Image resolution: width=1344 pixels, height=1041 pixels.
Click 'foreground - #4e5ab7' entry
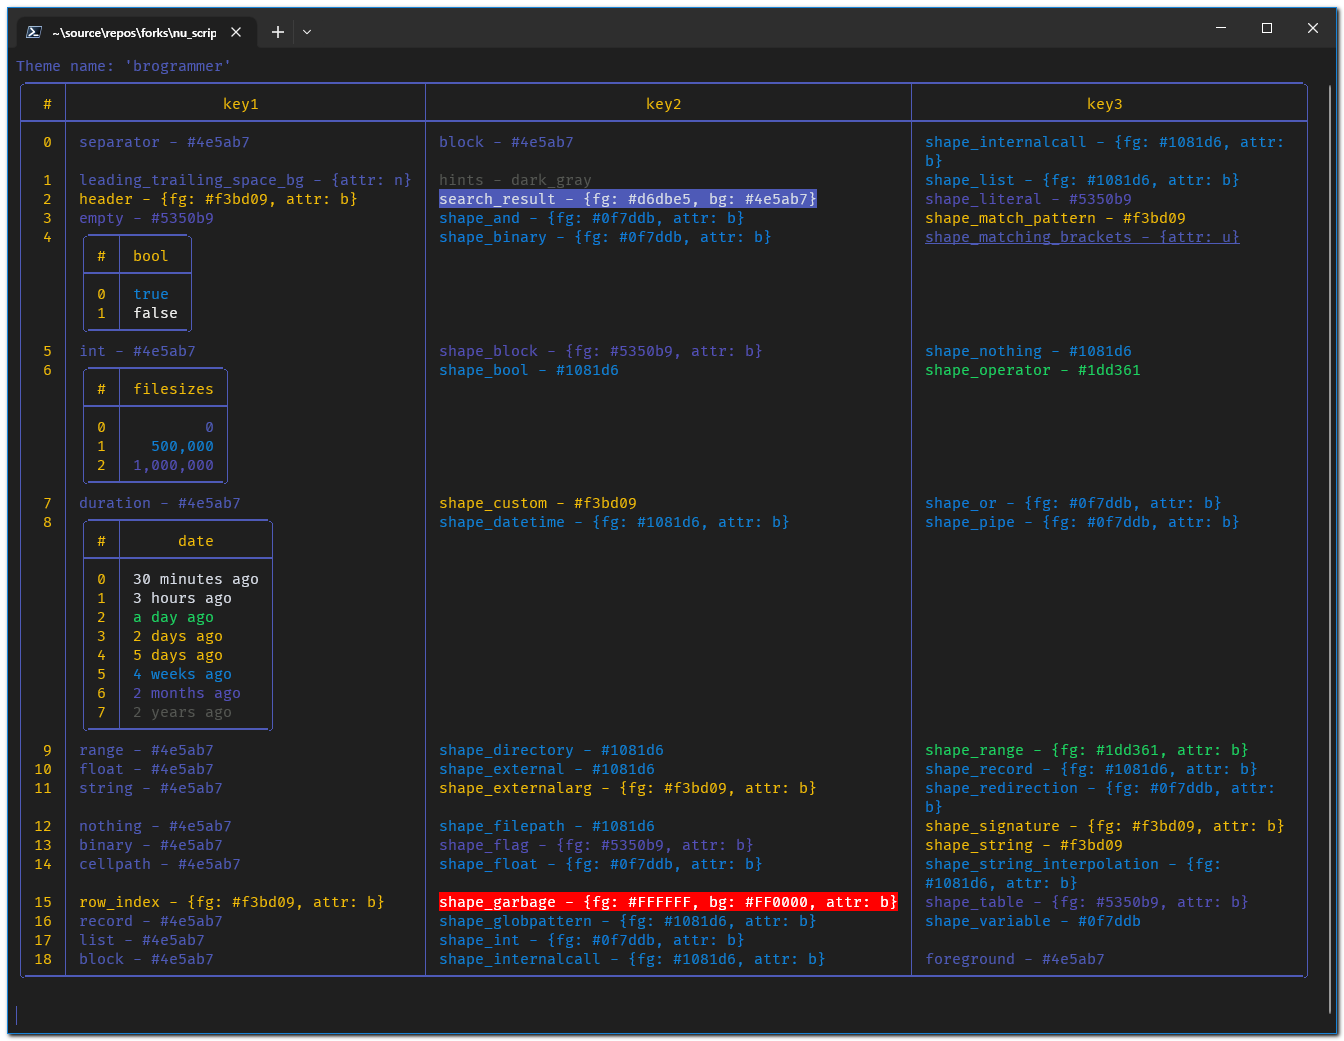point(1015,959)
